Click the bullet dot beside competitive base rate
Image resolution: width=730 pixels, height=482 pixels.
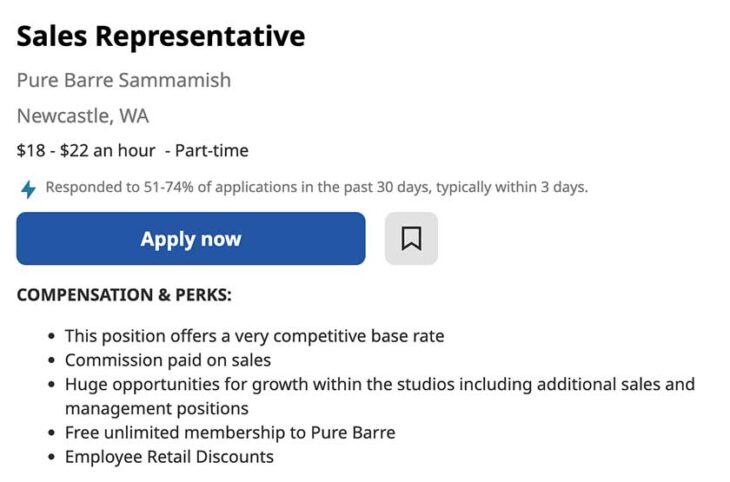tap(51, 337)
